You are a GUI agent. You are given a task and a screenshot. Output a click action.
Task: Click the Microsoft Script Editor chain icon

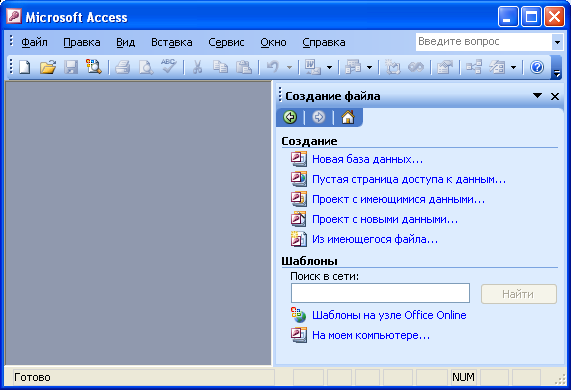pyautogui.click(x=416, y=67)
